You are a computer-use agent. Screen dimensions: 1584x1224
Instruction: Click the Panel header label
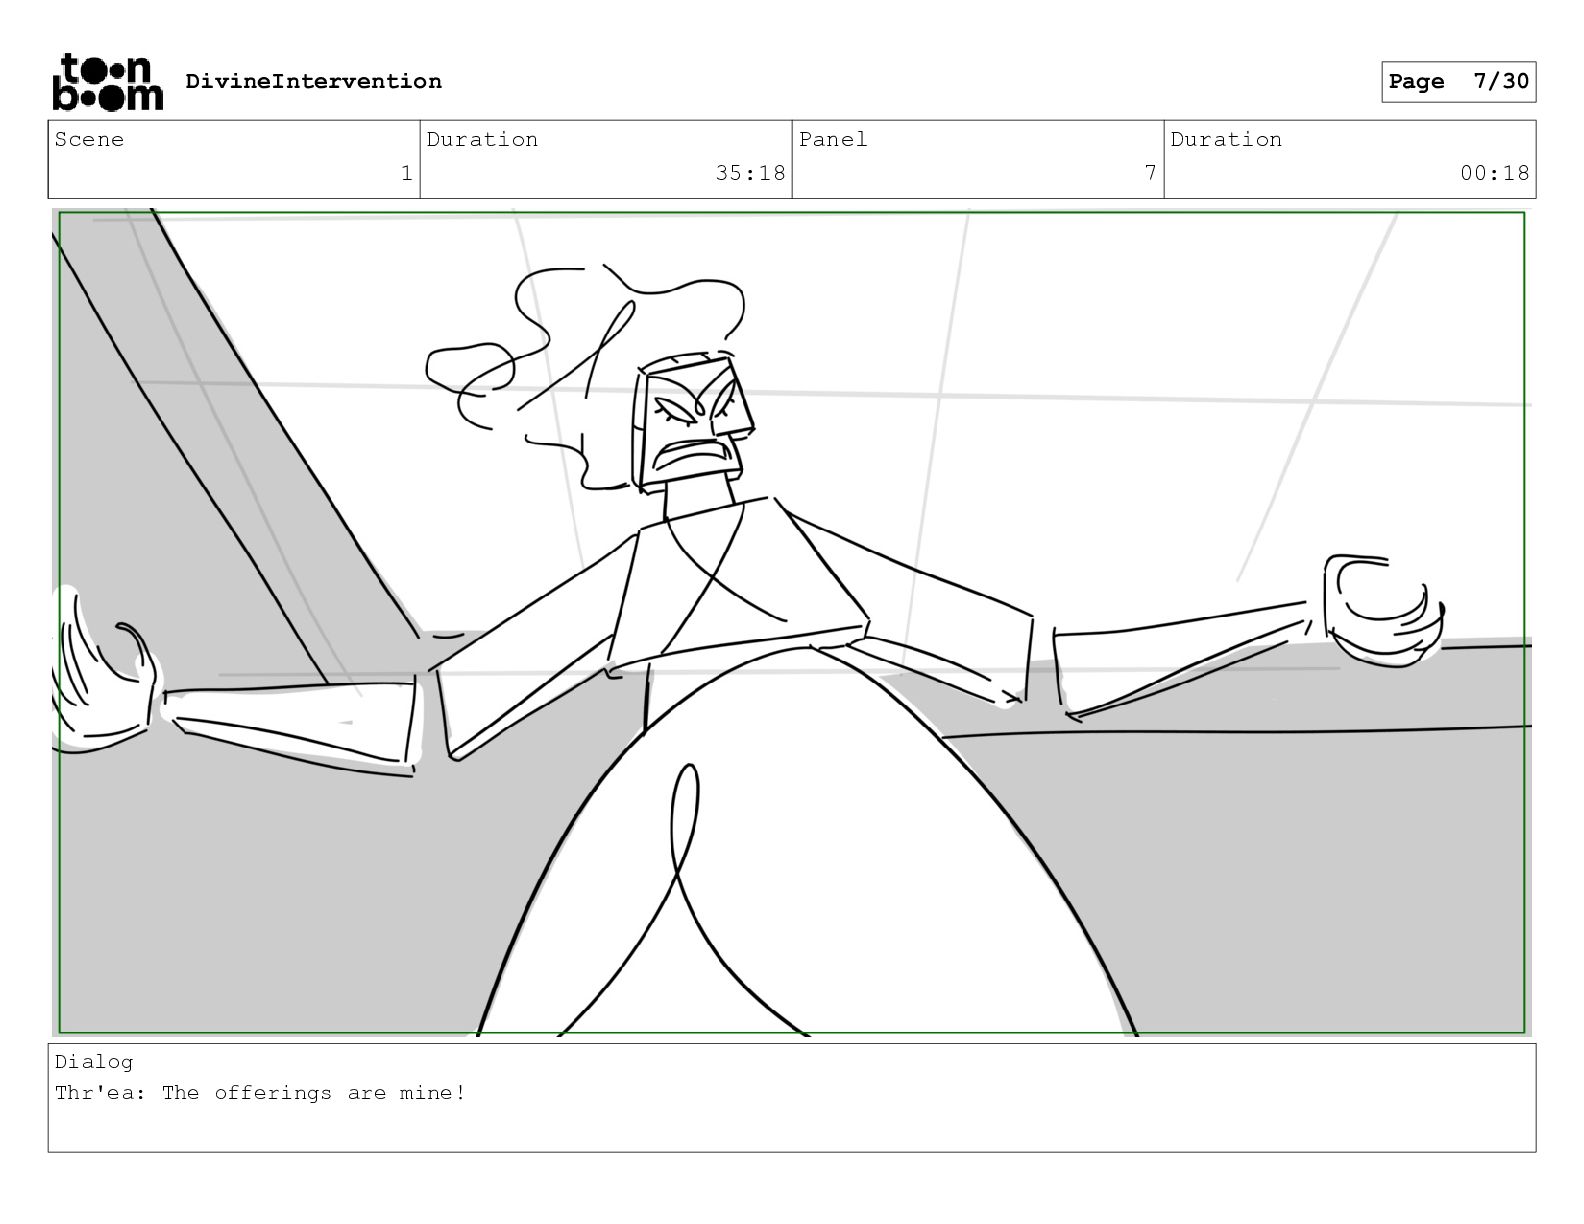point(833,140)
